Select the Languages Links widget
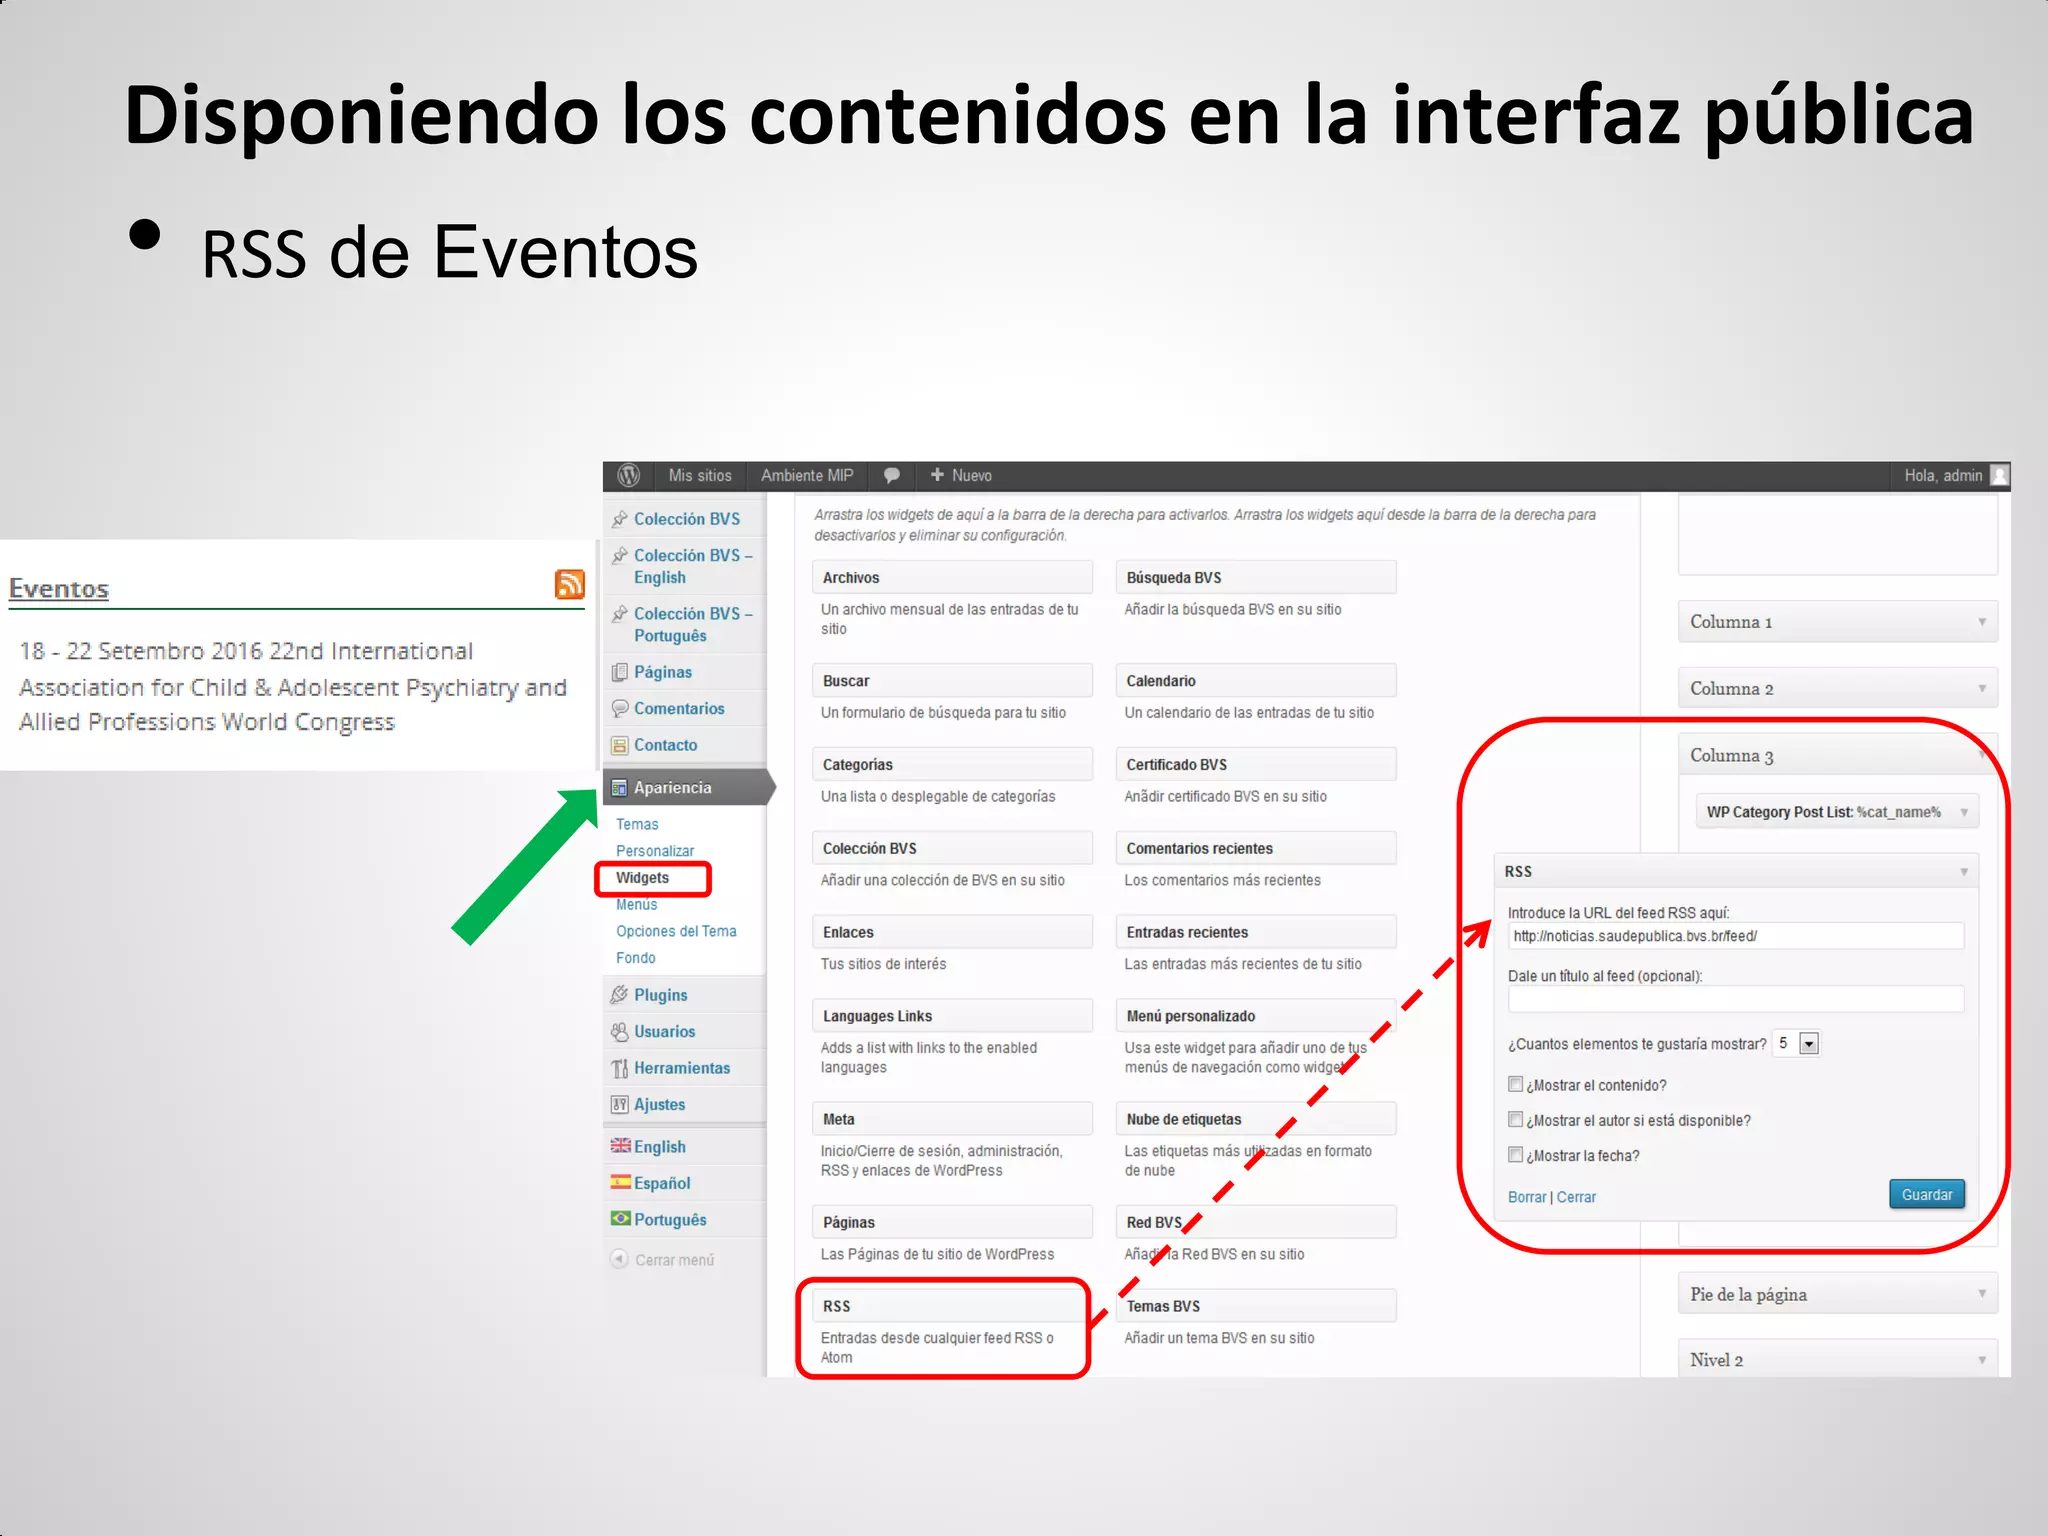This screenshot has width=2048, height=1536. point(952,1015)
